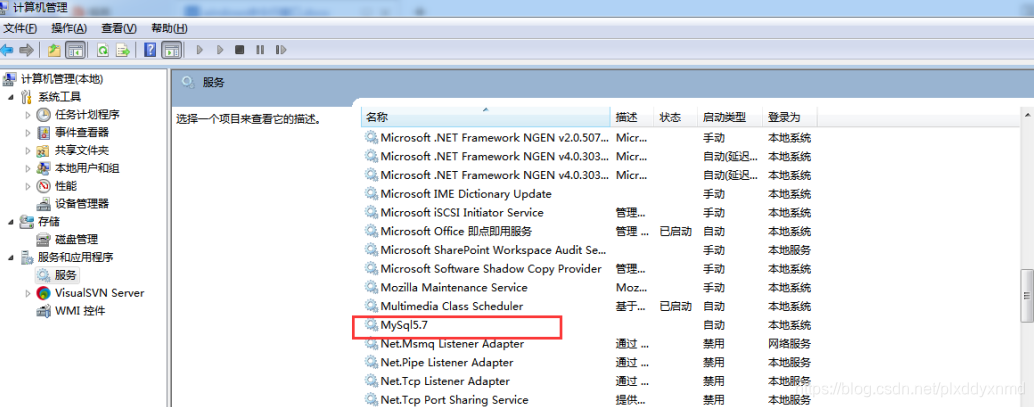Open the 帮助(H) menu
This screenshot has height=407, width=1034.
pyautogui.click(x=169, y=28)
